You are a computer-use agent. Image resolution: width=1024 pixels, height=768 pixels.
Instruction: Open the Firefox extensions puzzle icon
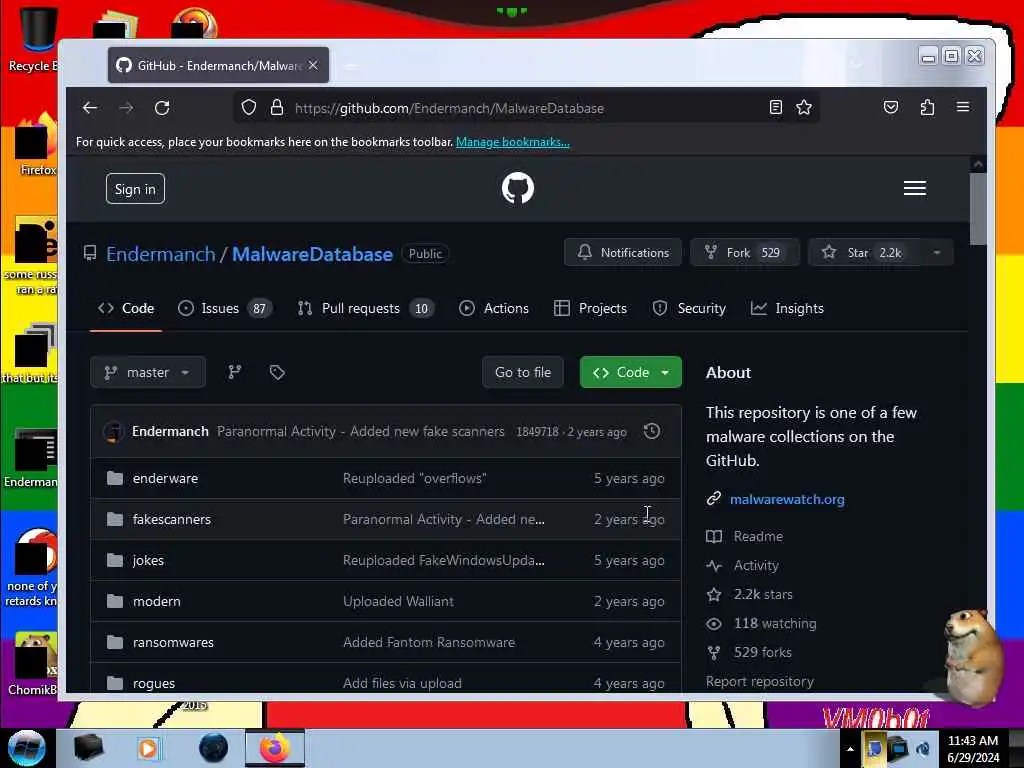point(927,107)
